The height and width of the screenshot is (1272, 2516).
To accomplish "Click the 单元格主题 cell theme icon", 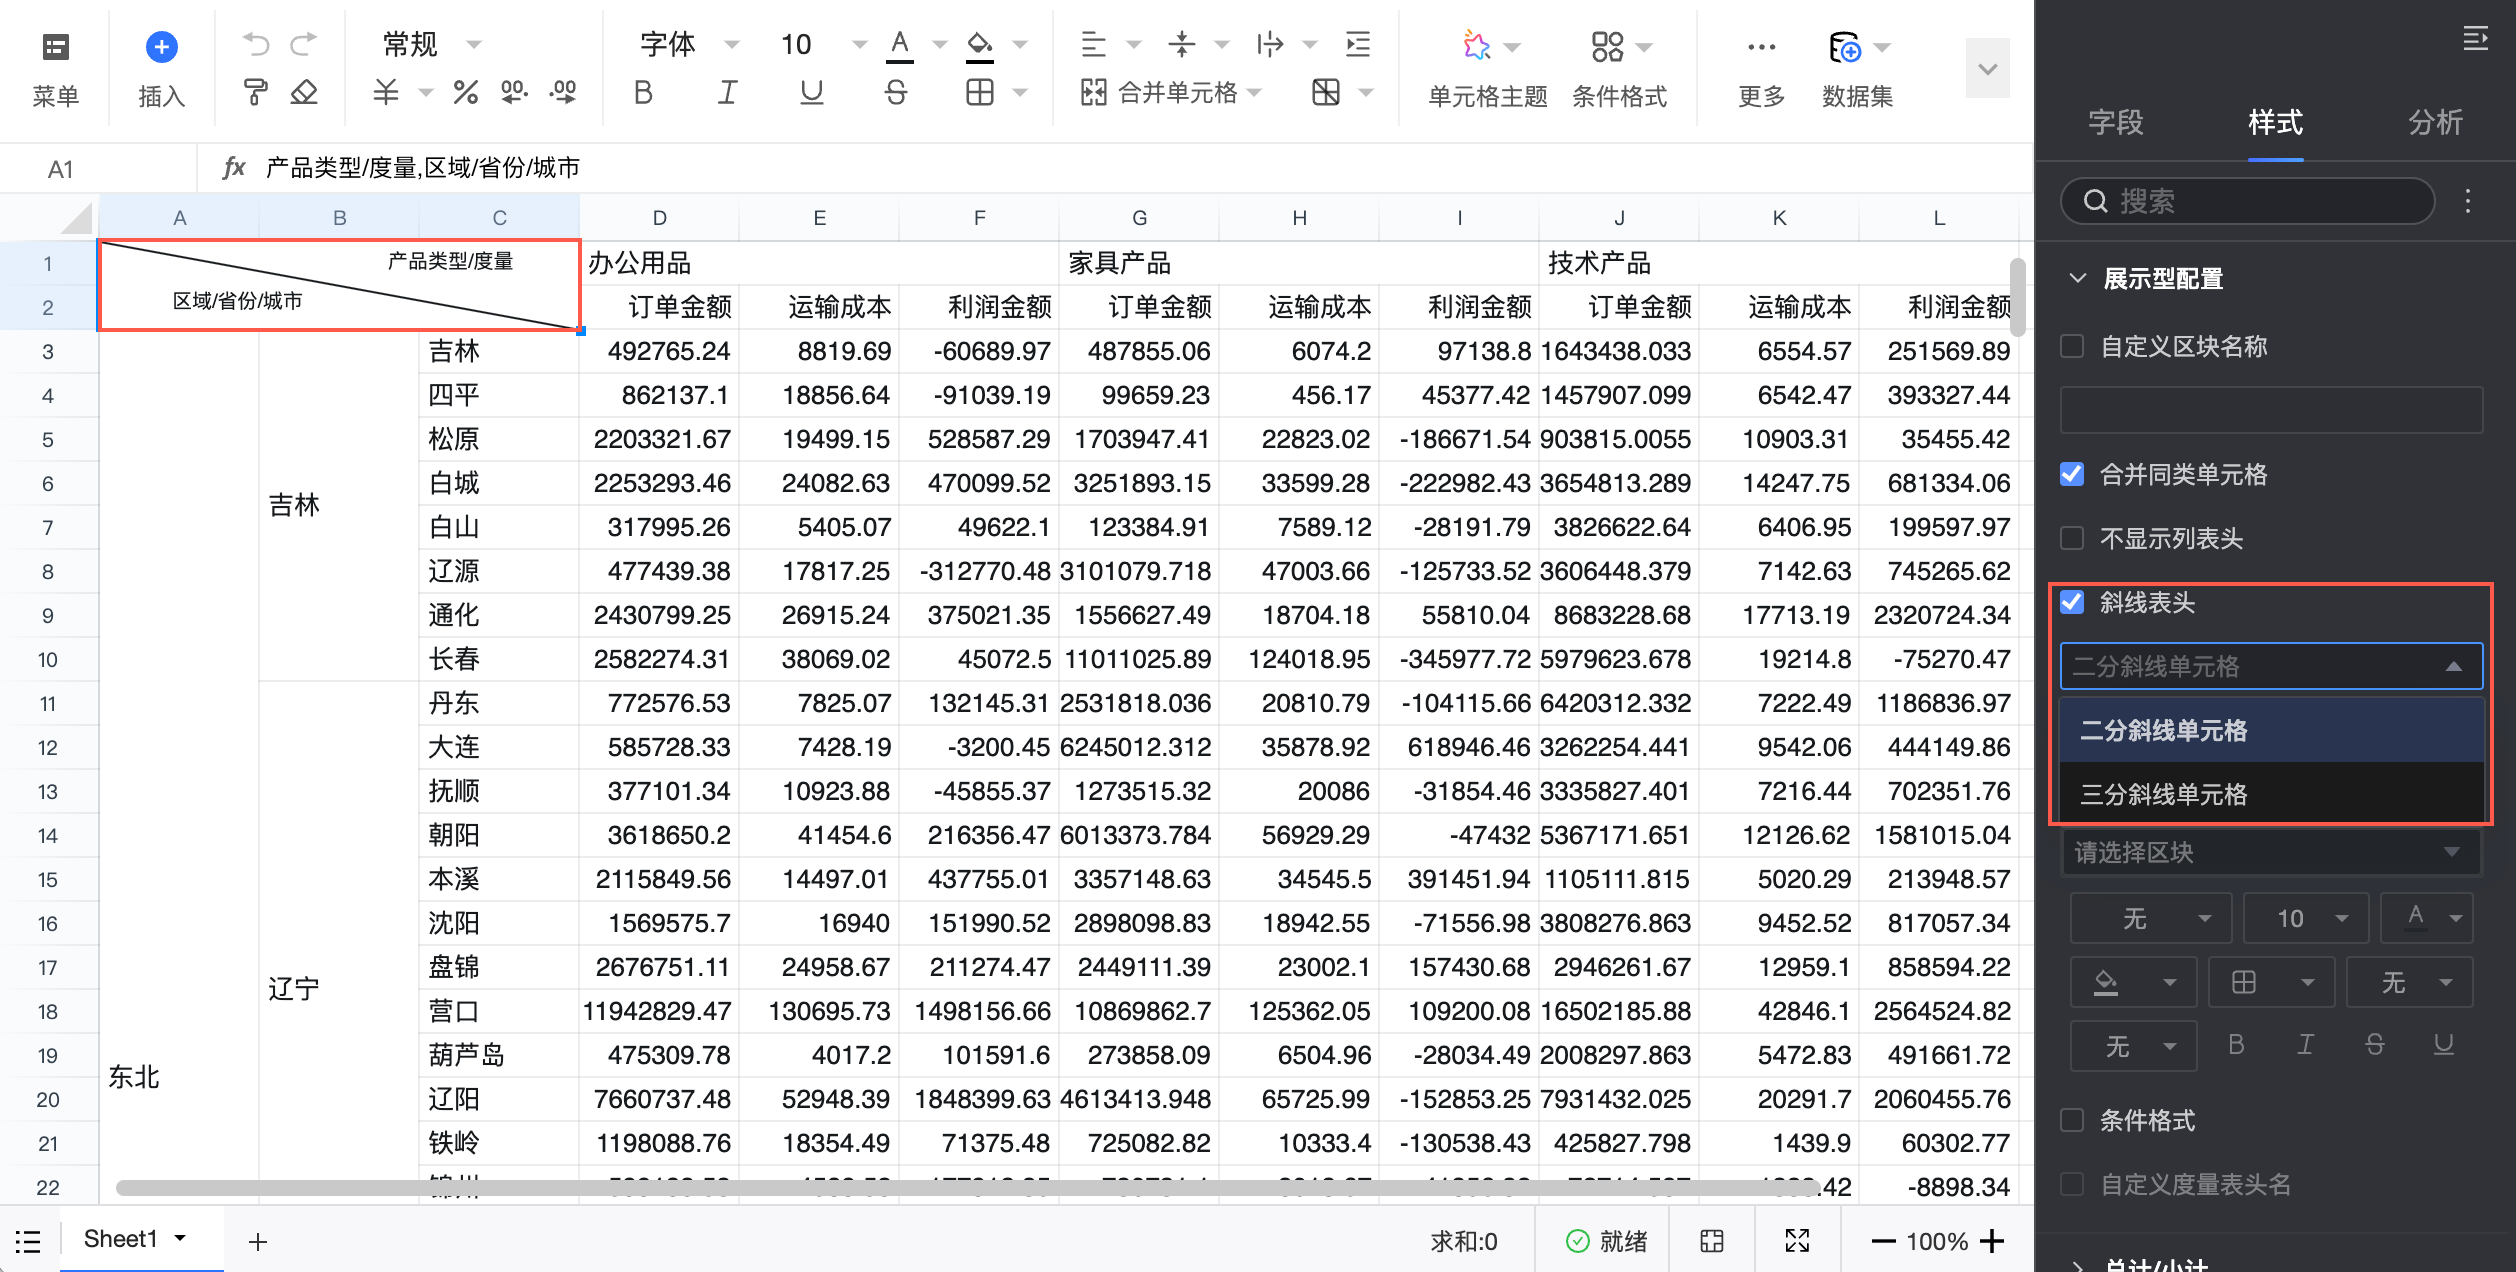I will click(x=1477, y=47).
